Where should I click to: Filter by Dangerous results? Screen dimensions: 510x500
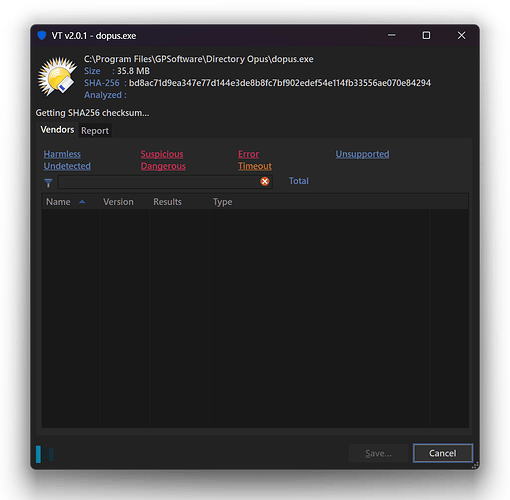(x=163, y=166)
